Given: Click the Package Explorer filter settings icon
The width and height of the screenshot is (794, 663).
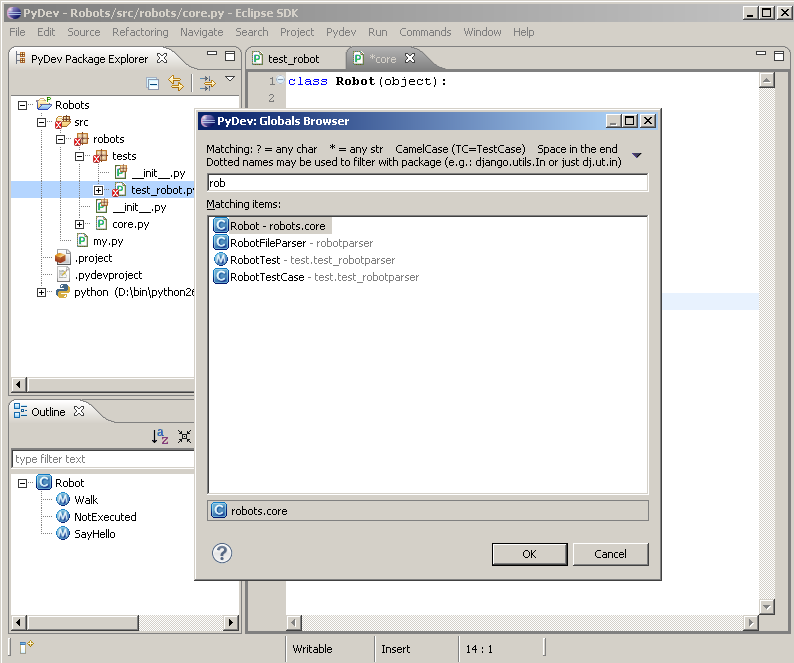Looking at the screenshot, I should click(207, 83).
